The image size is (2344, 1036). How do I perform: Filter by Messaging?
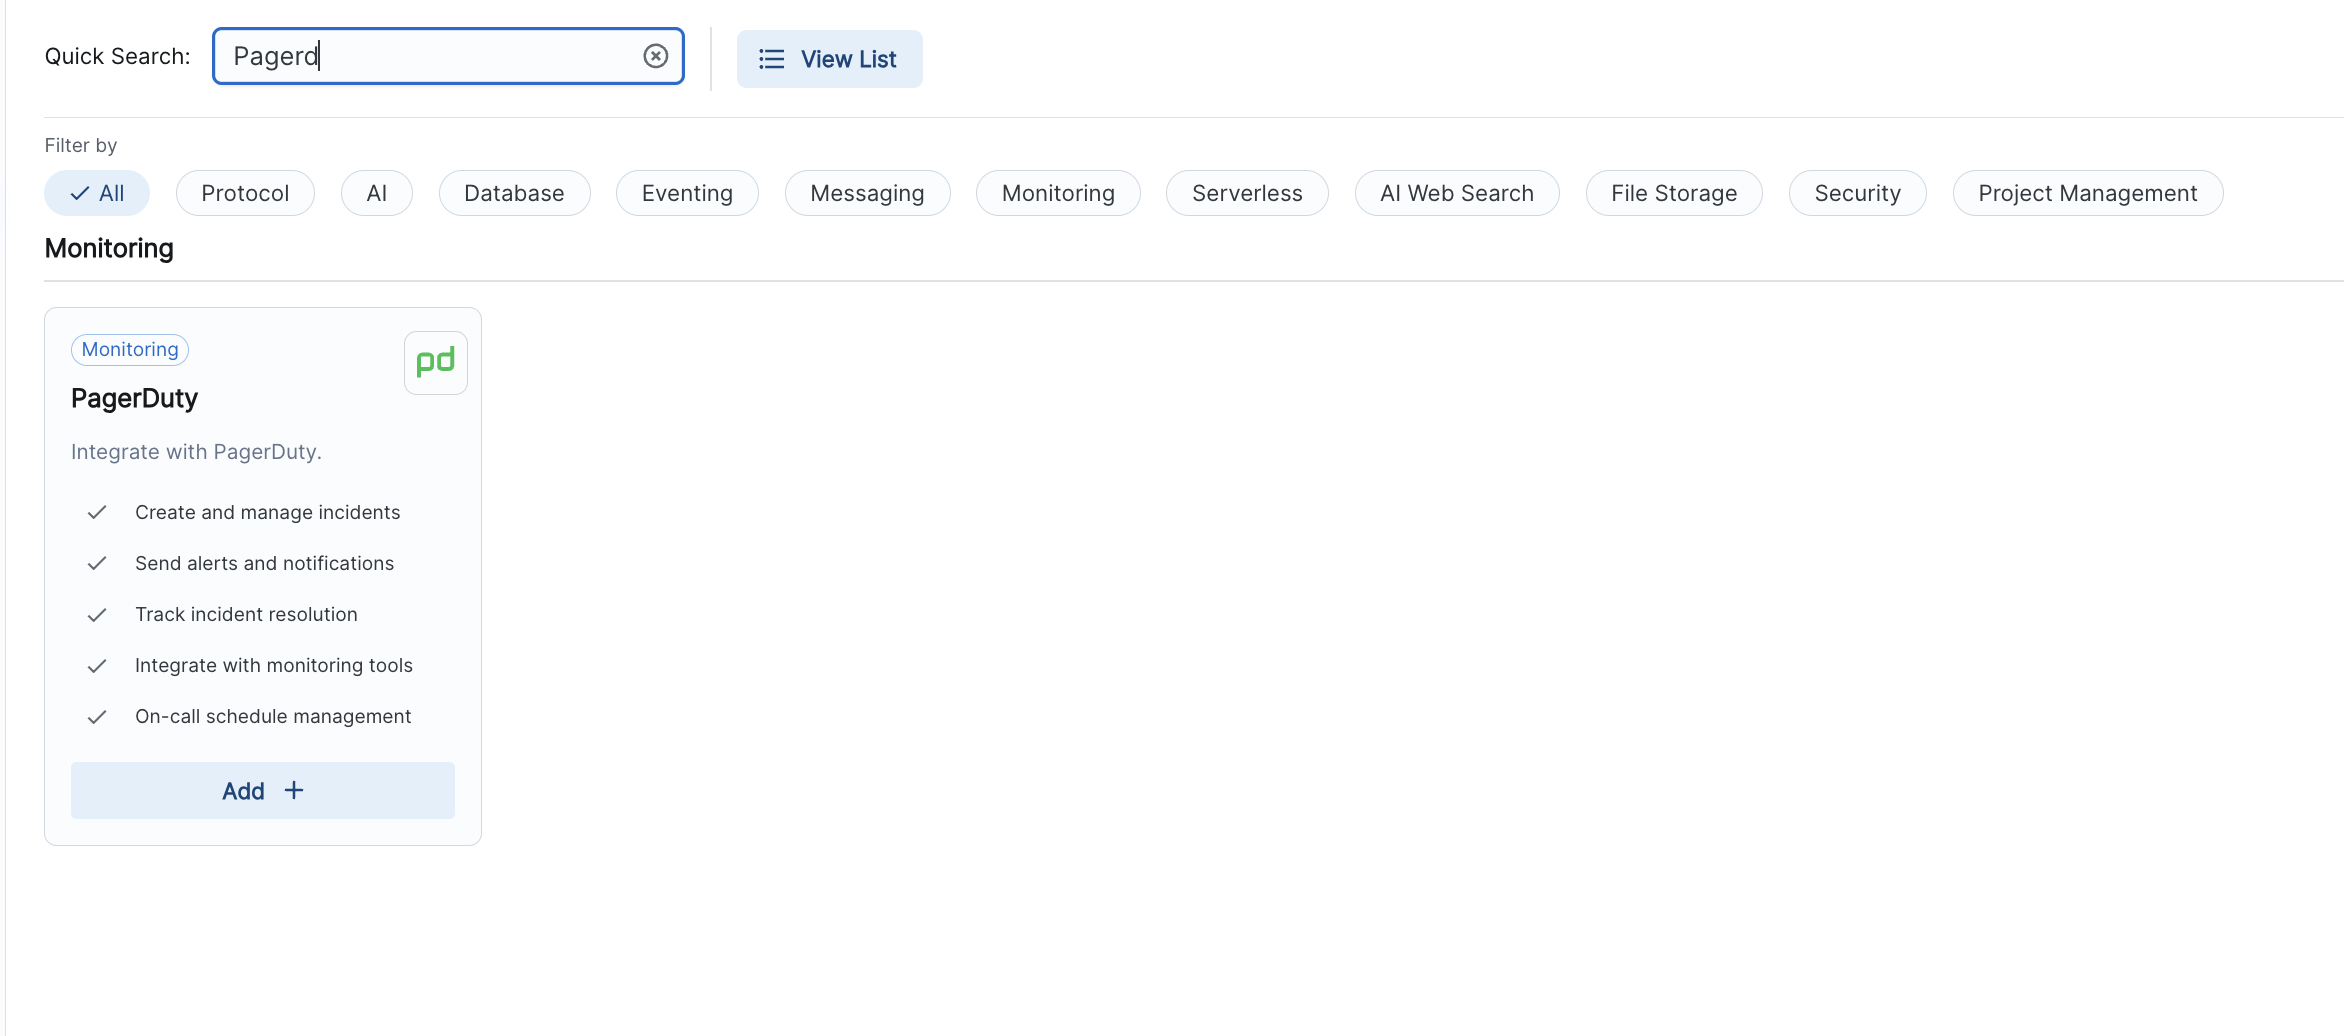[x=867, y=193]
